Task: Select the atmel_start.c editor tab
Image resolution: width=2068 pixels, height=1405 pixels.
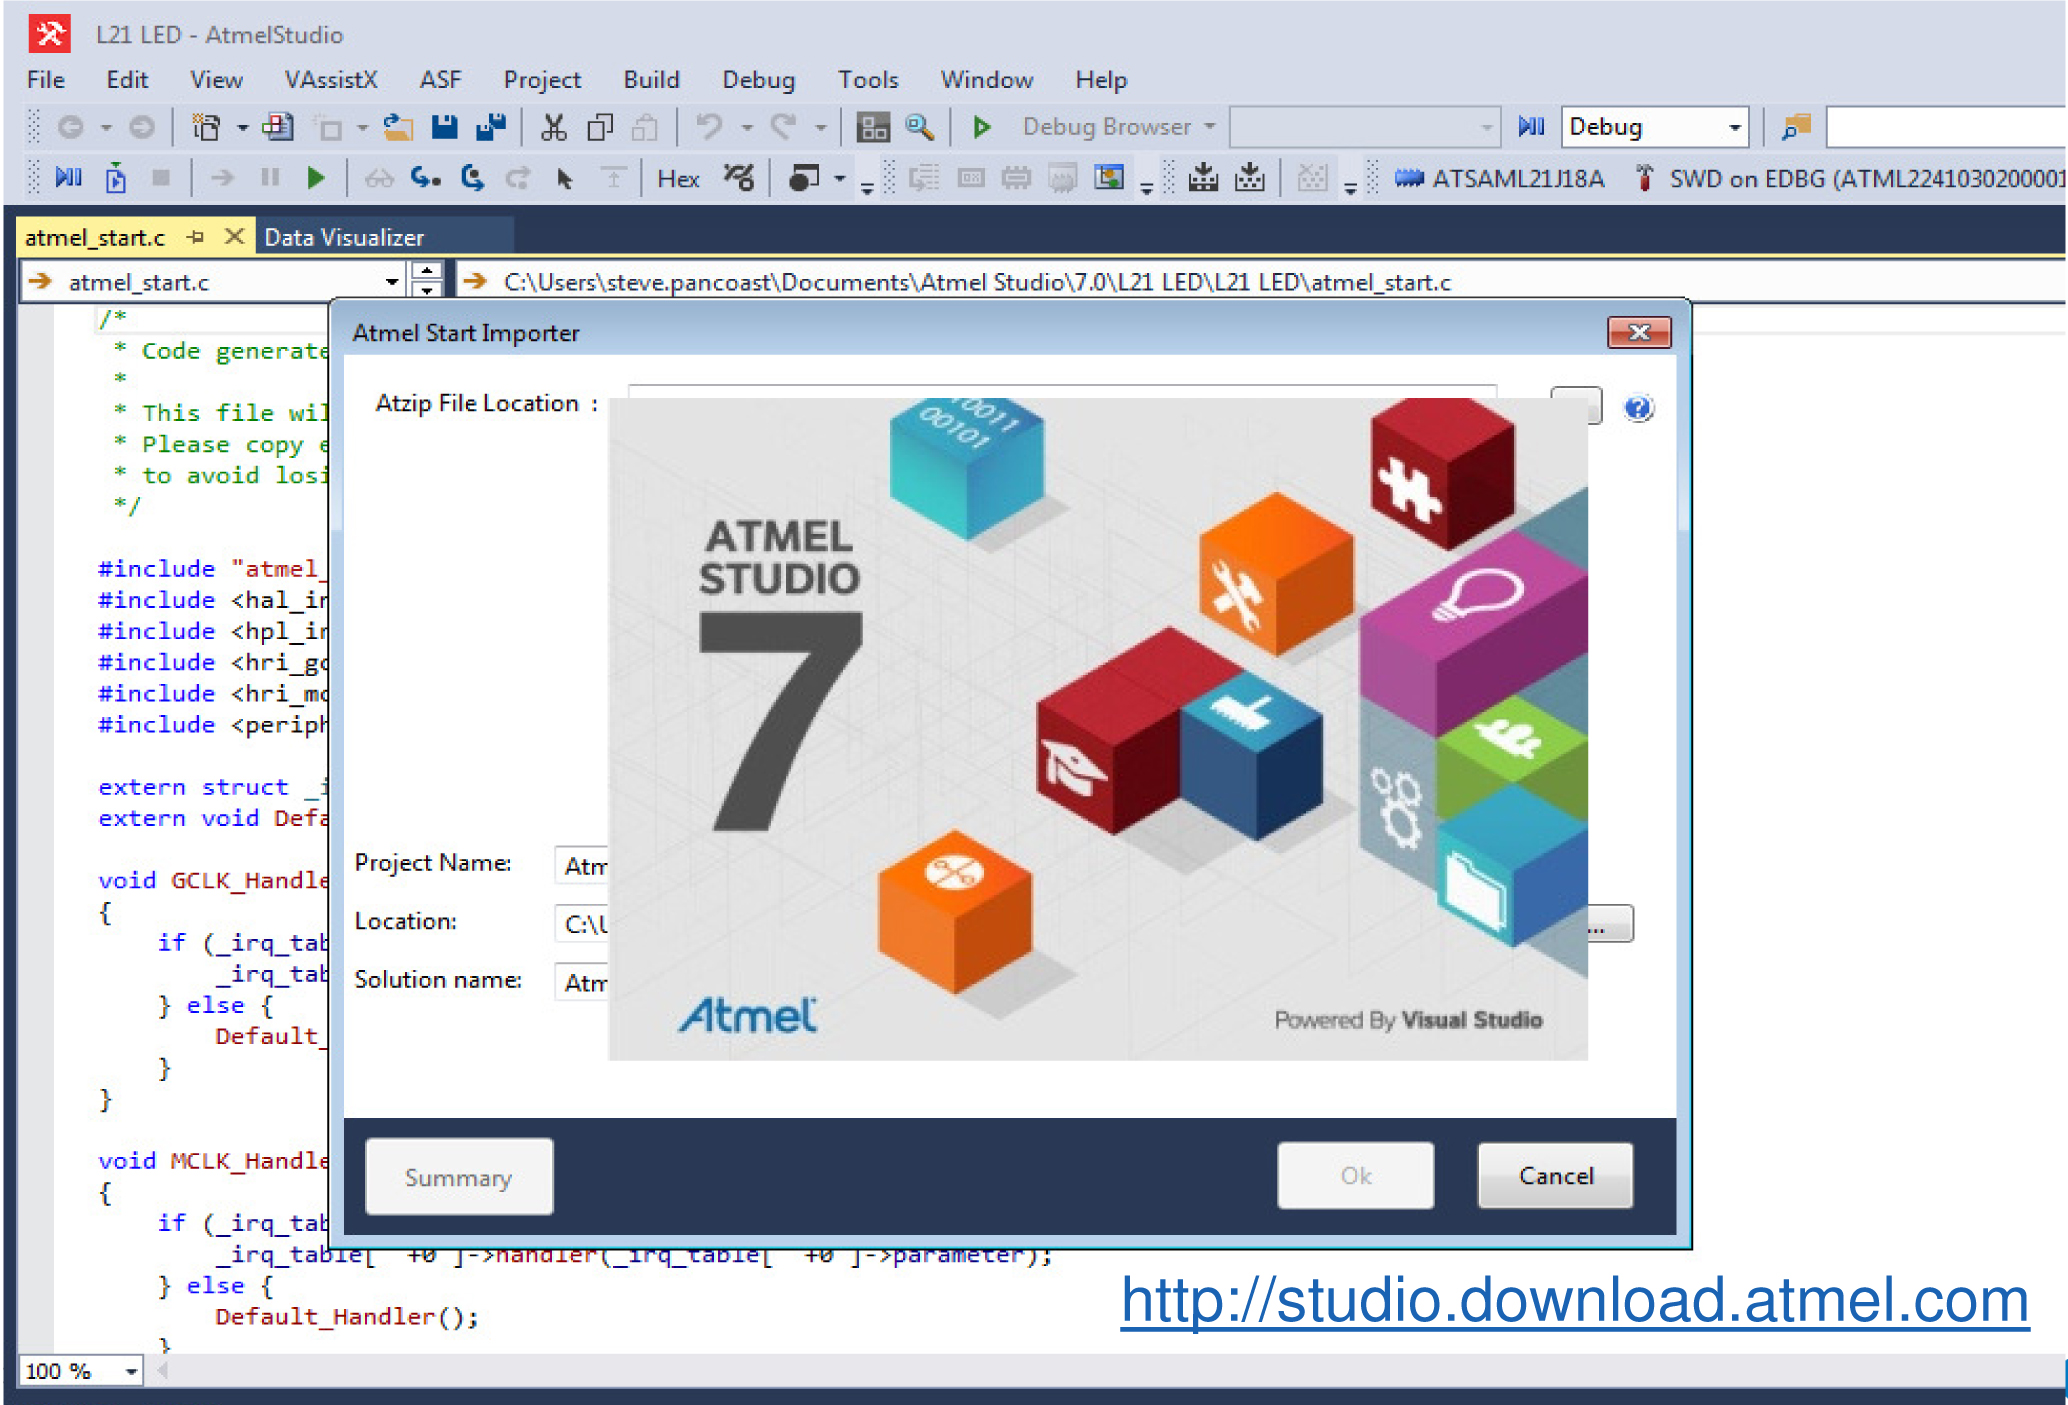Action: (95, 237)
